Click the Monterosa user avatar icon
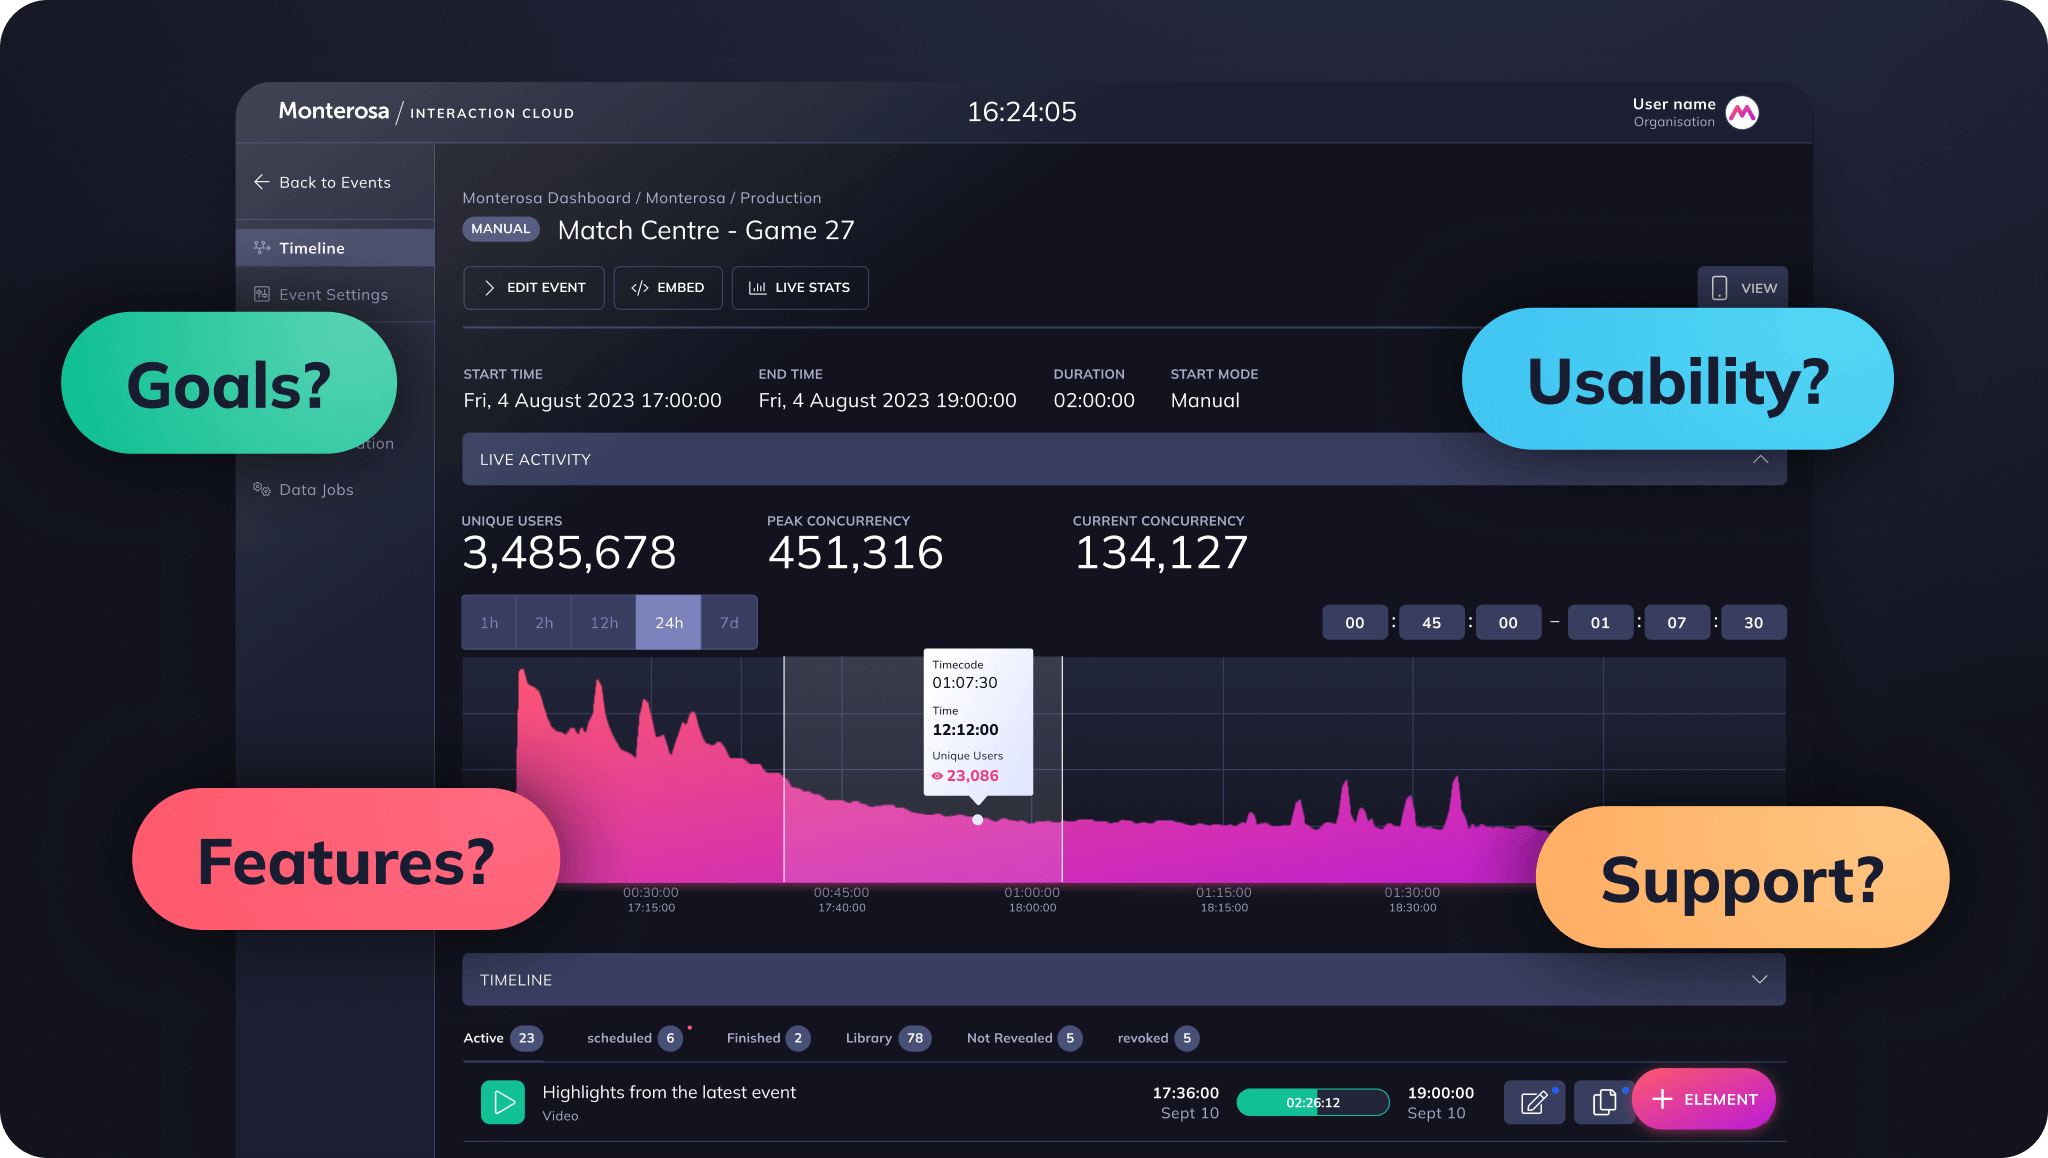The width and height of the screenshot is (2048, 1158). tap(1742, 113)
